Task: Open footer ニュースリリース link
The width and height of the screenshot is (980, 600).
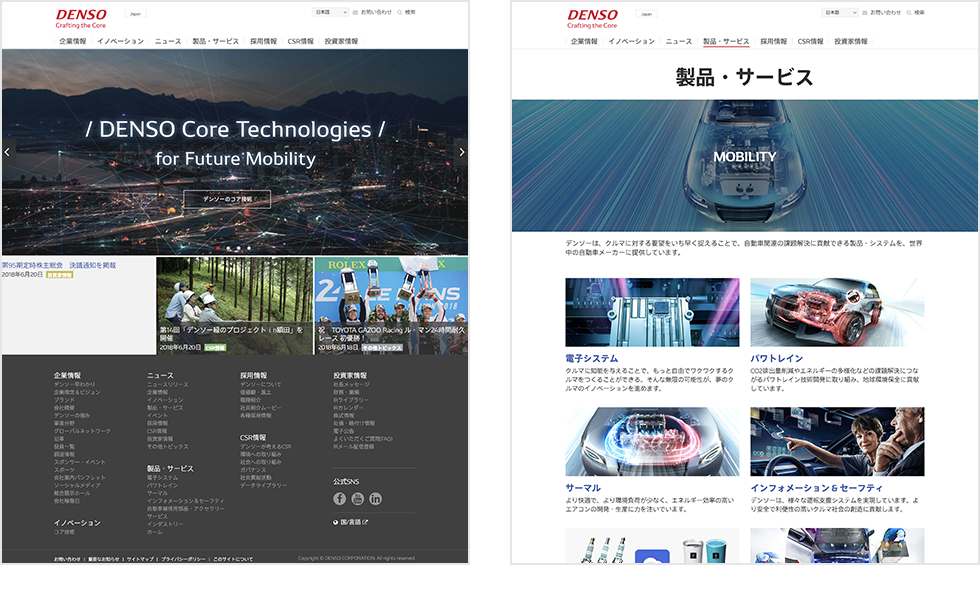Action: point(168,384)
